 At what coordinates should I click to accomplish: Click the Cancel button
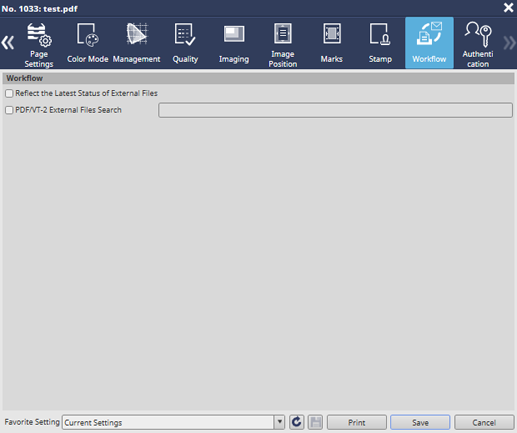(x=484, y=422)
